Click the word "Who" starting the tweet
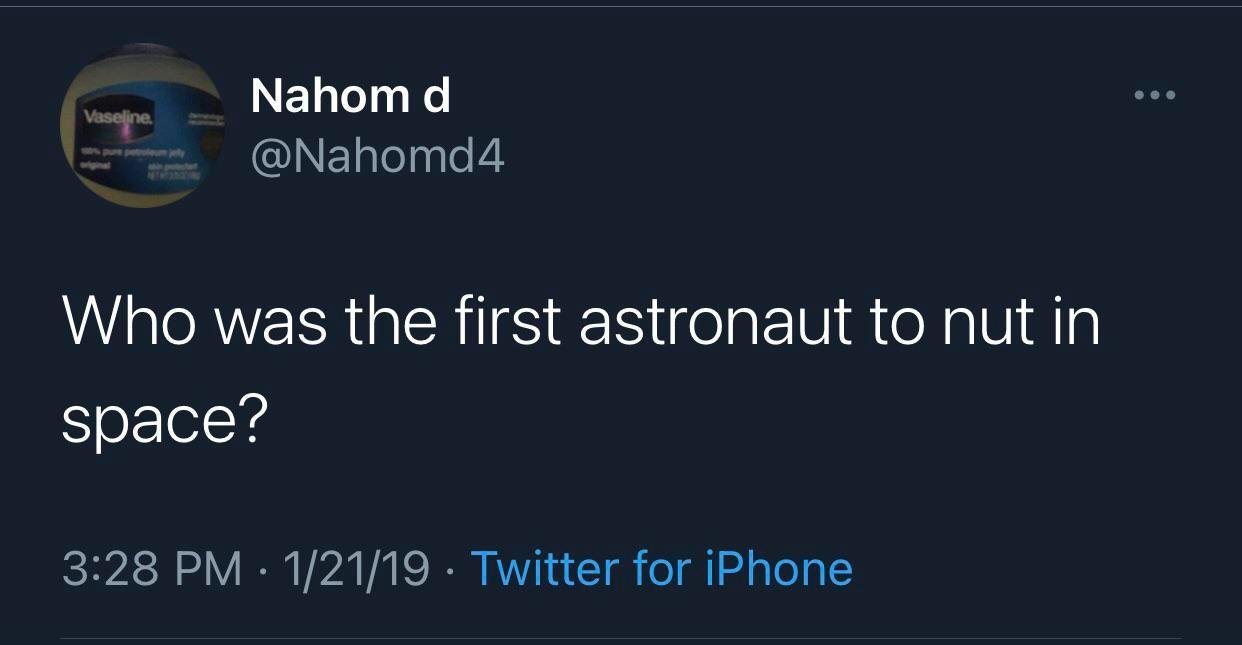 (x=129, y=324)
